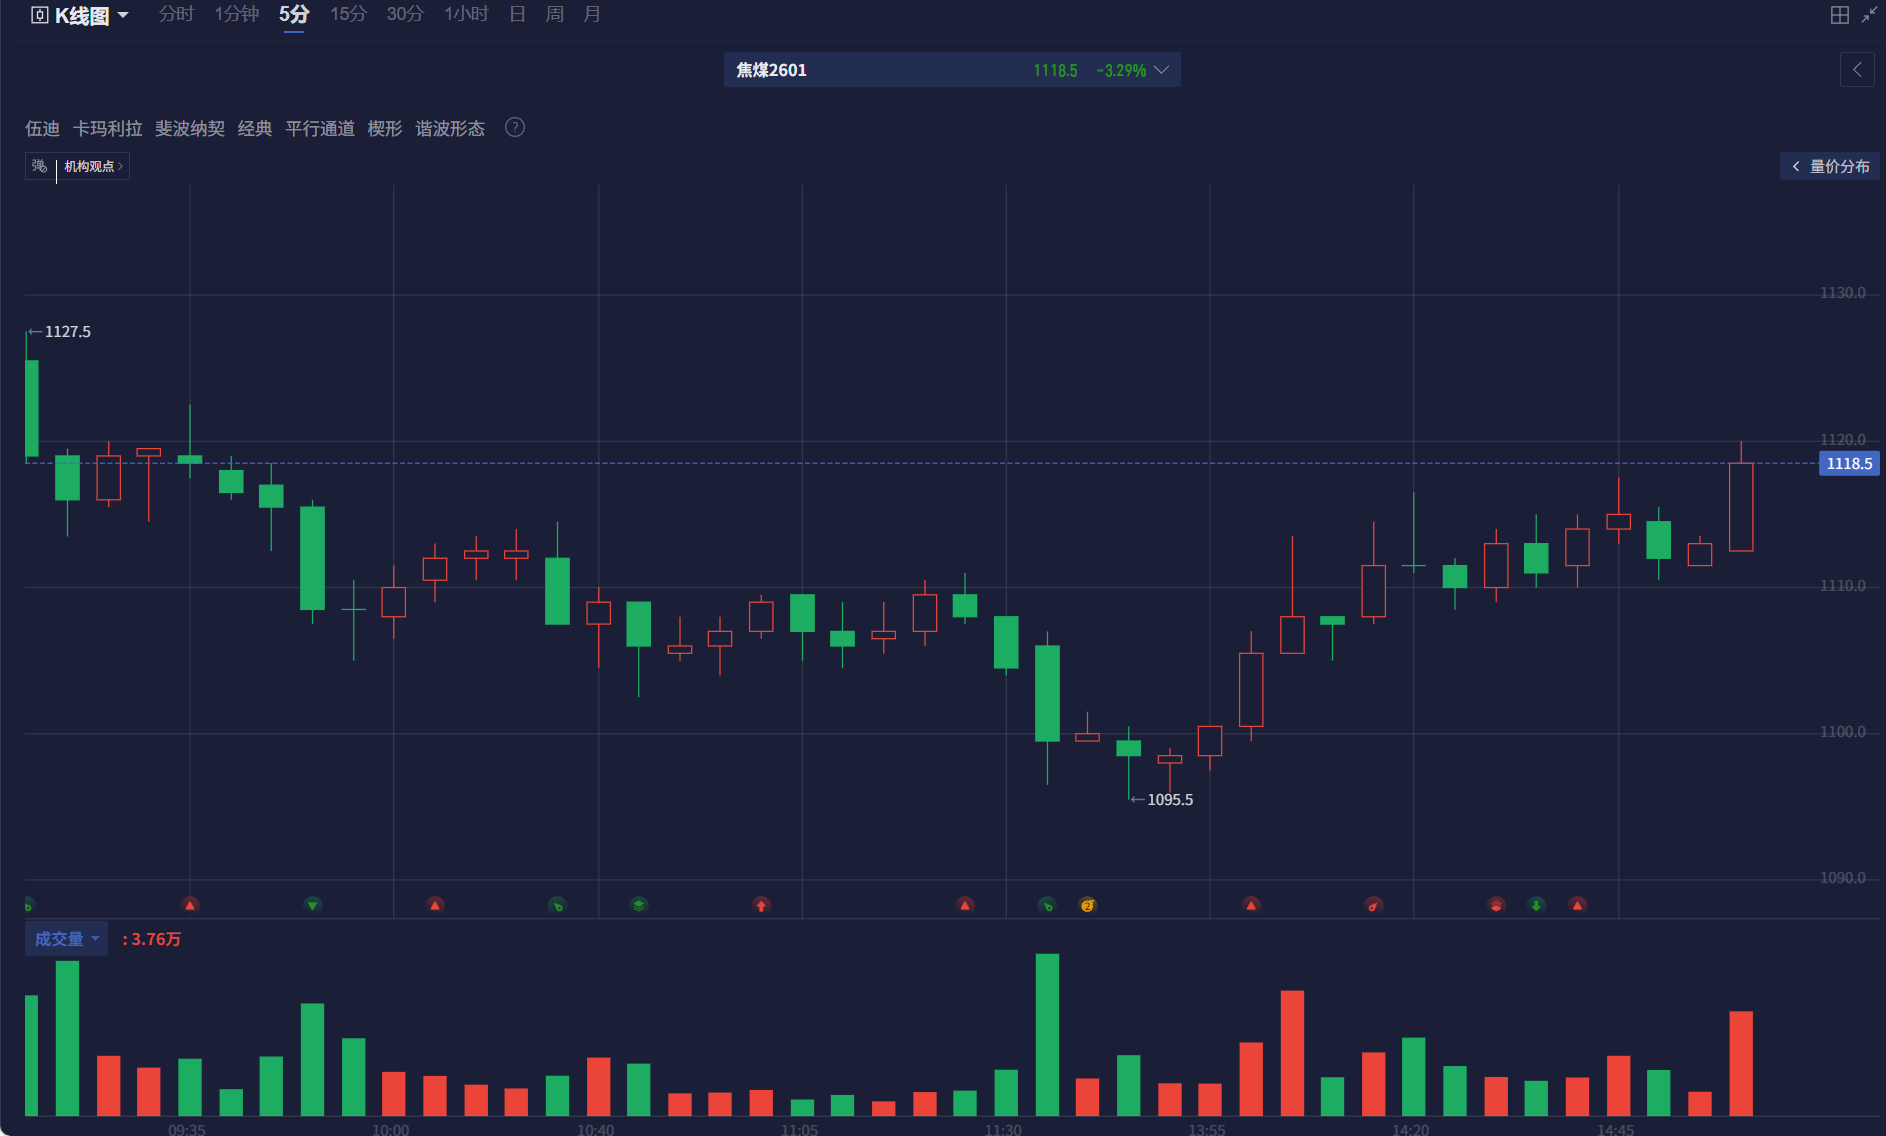Image resolution: width=1886 pixels, height=1136 pixels.
Task: Select the 5分 timeframe tab
Action: (x=294, y=14)
